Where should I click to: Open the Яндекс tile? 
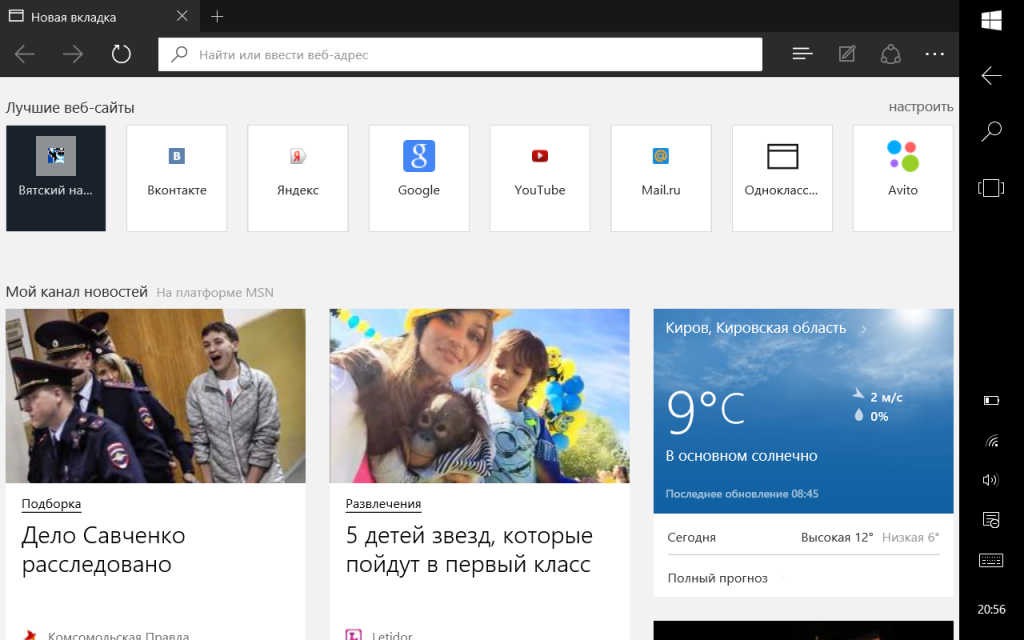pyautogui.click(x=298, y=178)
